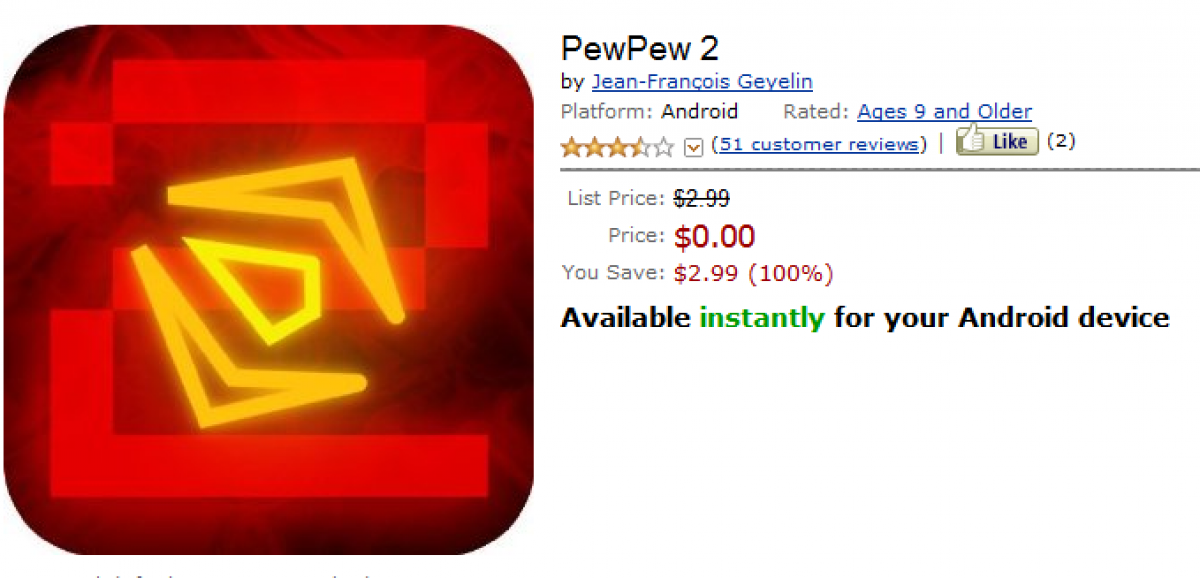Select the $2.99 (100%) savings text
The height and width of the screenshot is (578, 1200).
[x=753, y=273]
